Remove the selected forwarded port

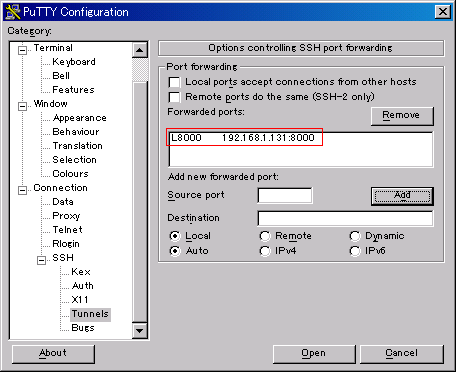pyautogui.click(x=402, y=116)
